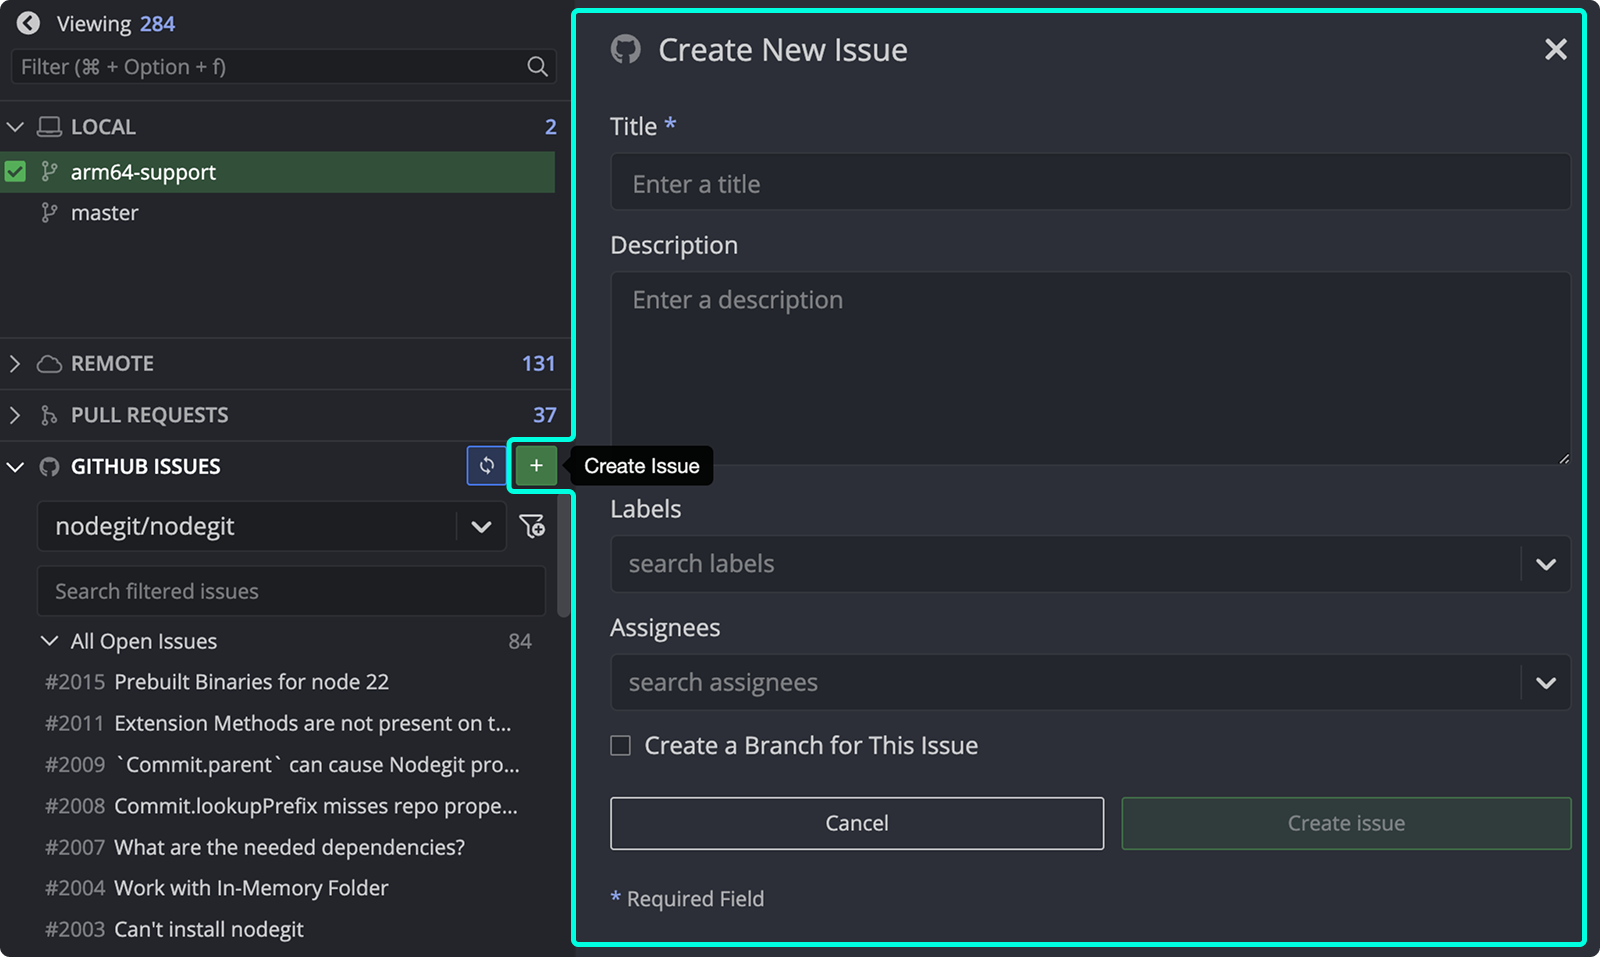Click the GitHub logo in the dialog header

pyautogui.click(x=625, y=49)
